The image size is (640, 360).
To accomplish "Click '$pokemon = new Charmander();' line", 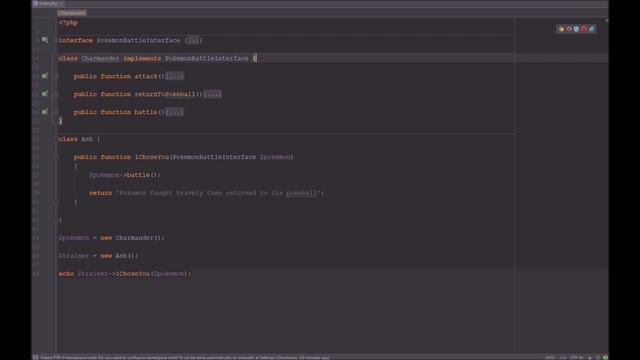I will click(111, 238).
